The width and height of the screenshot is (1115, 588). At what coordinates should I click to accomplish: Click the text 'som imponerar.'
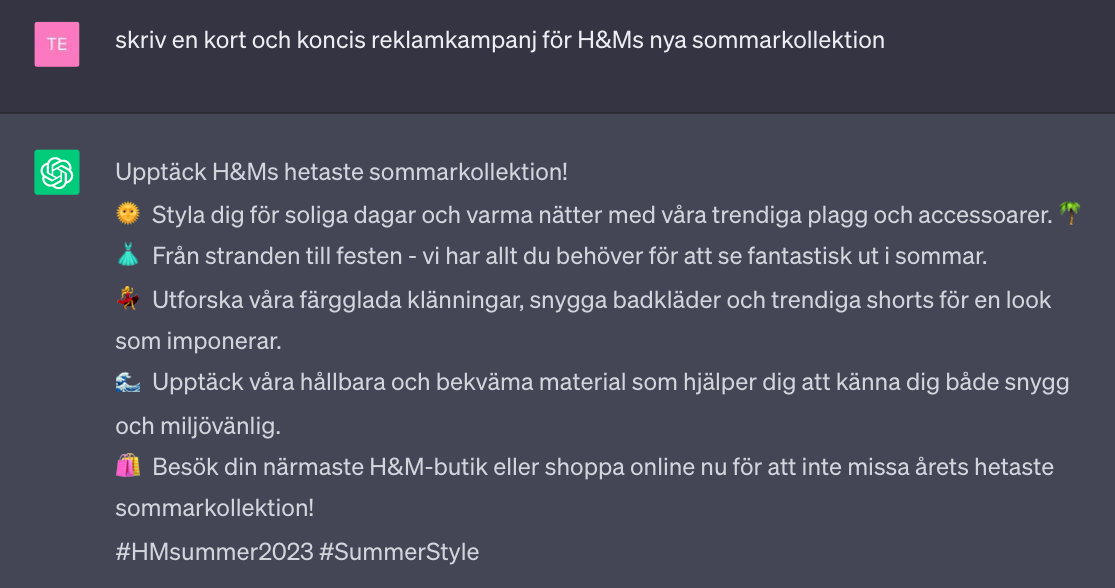[198, 341]
